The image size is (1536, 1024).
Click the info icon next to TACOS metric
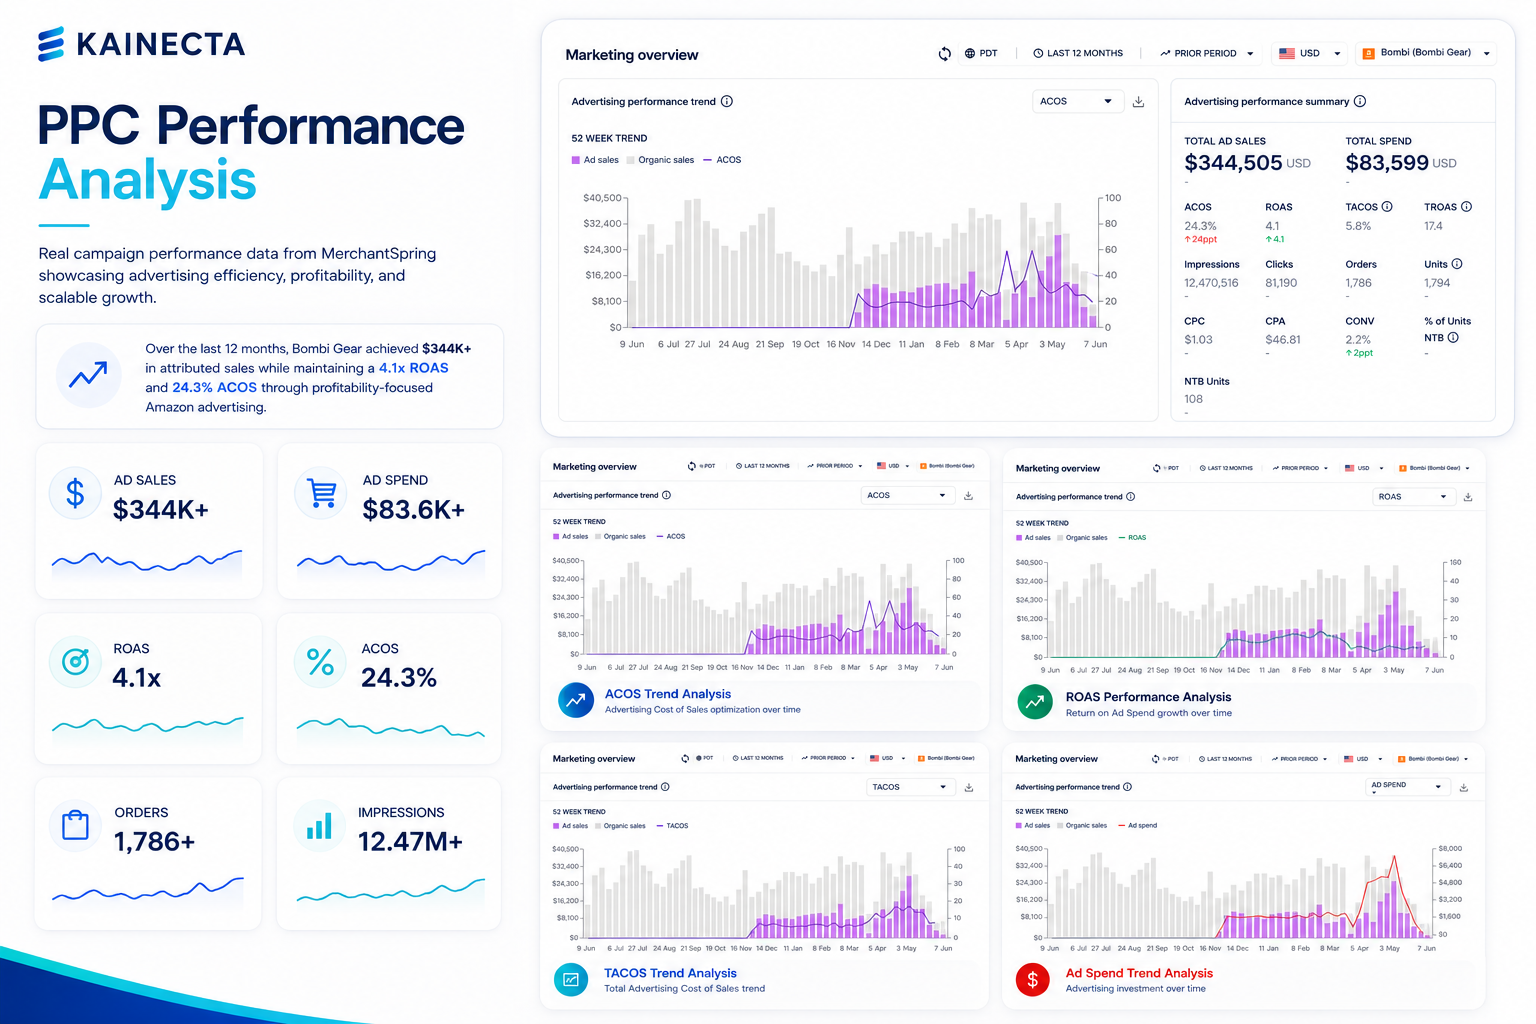pyautogui.click(x=1387, y=207)
